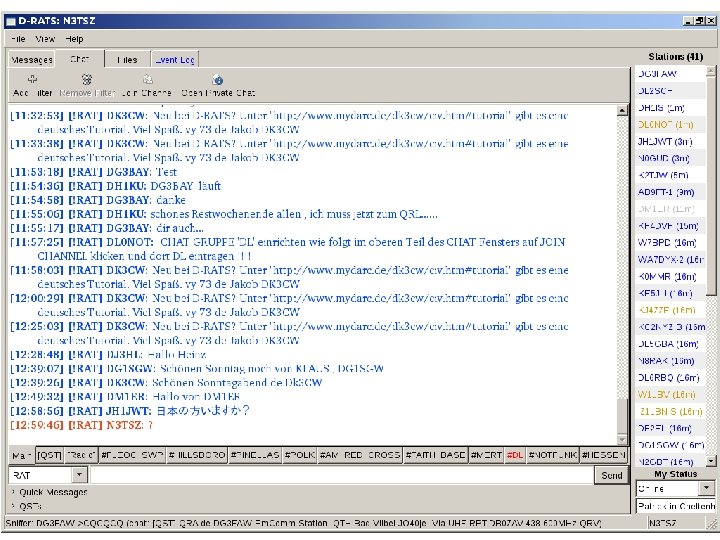
Task: Click chat scrollbar down arrow
Action: point(622,439)
